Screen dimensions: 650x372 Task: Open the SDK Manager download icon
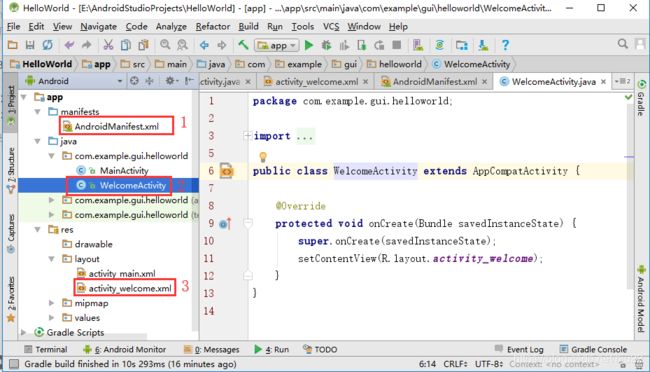pos(483,45)
